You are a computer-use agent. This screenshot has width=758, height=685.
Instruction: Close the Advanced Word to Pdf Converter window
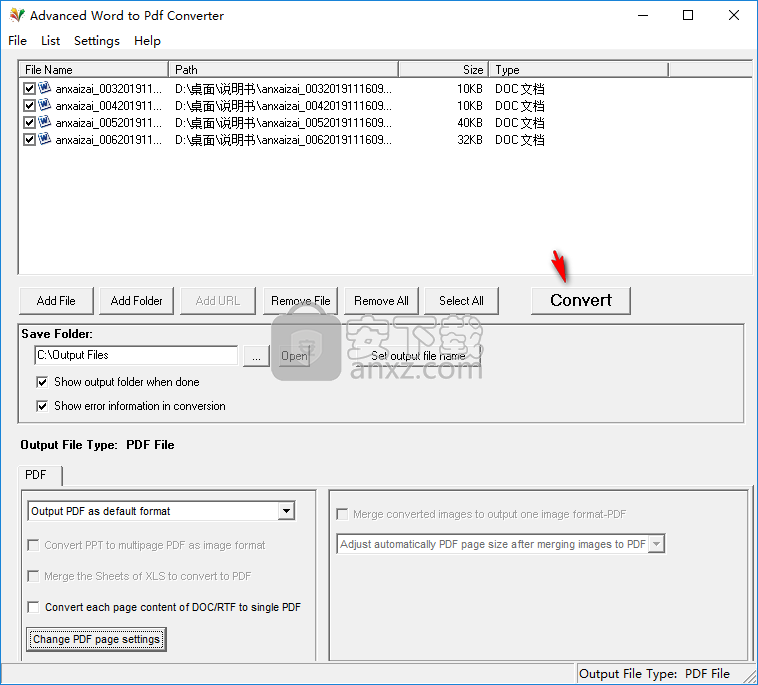point(734,15)
